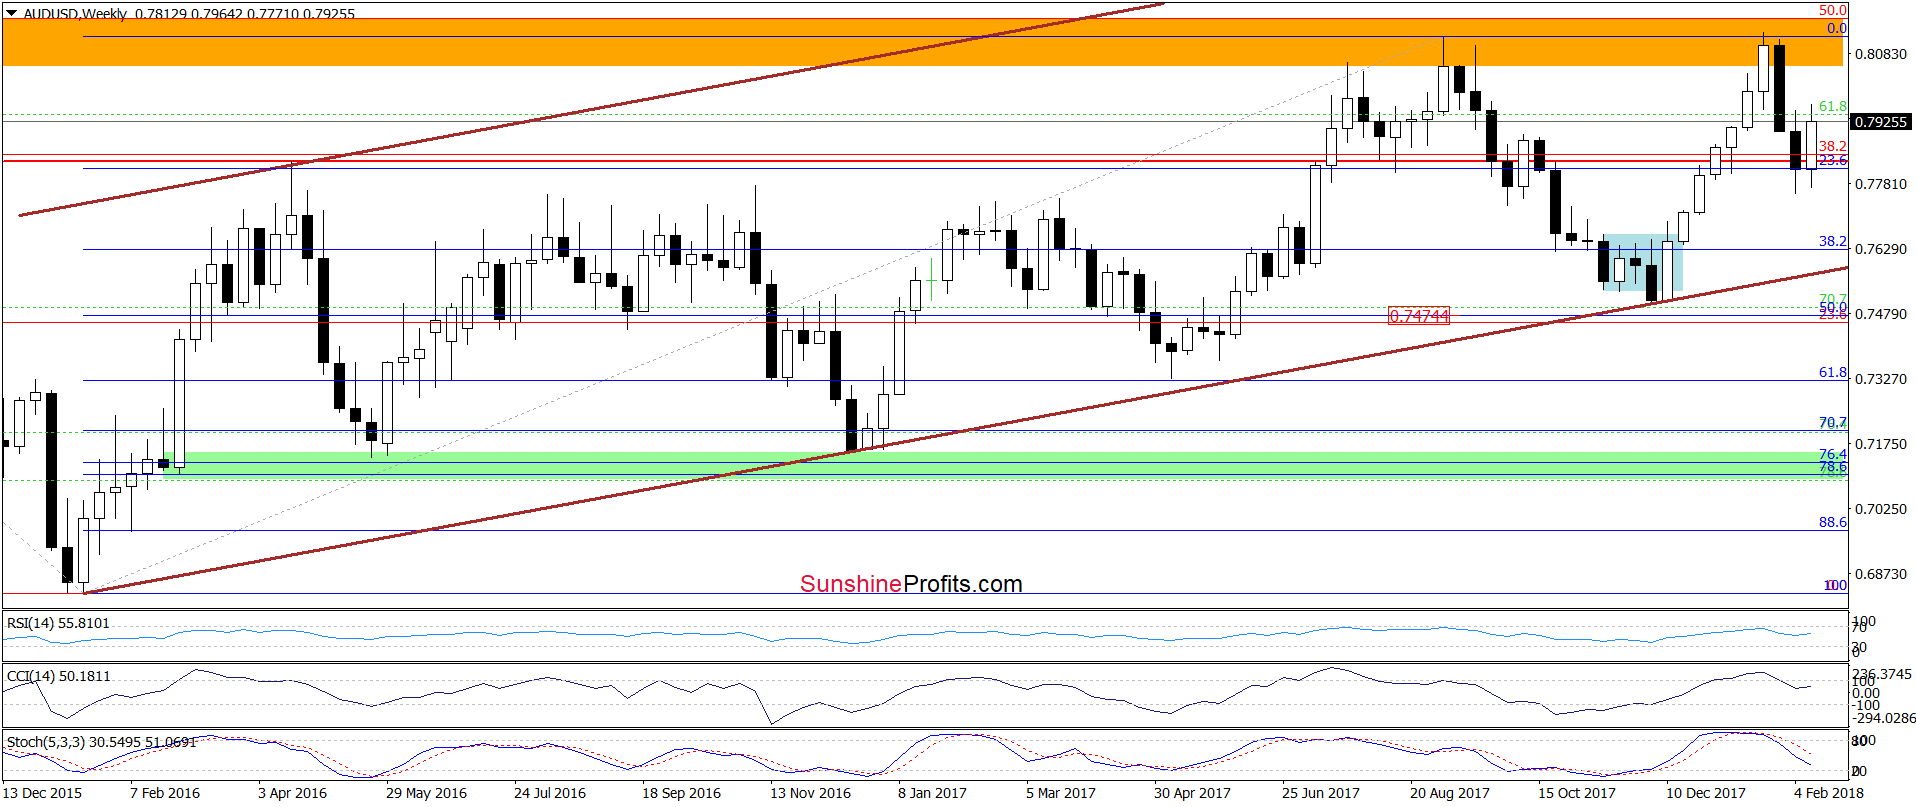Click the CCI(14) 50.1811 indicator label
The height and width of the screenshot is (807, 1916).
(x=58, y=676)
